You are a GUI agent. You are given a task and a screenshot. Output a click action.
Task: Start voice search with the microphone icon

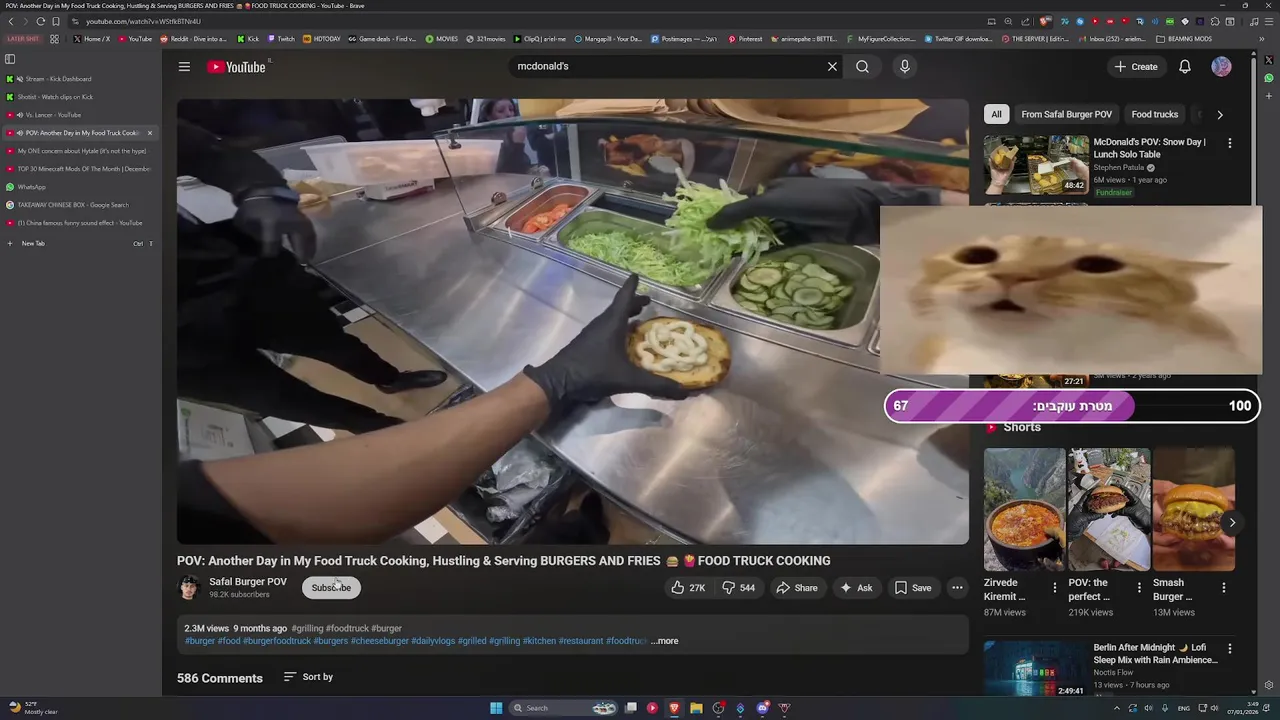(x=905, y=67)
